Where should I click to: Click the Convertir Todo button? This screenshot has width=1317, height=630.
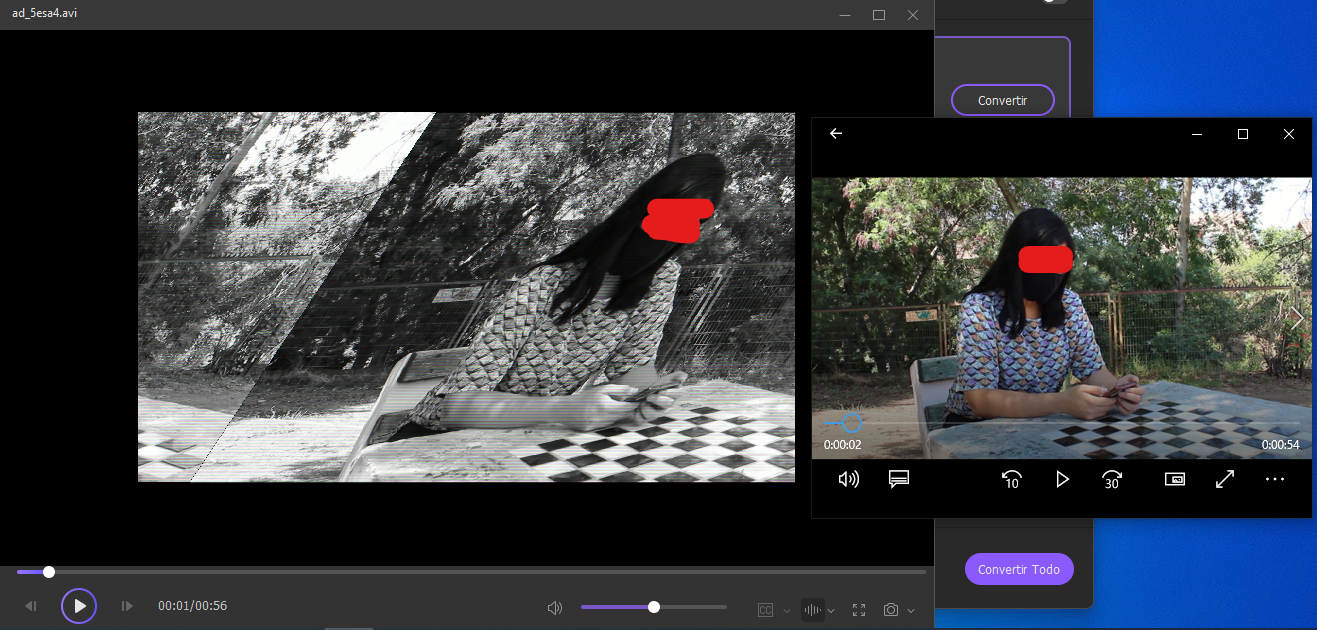click(x=1019, y=569)
